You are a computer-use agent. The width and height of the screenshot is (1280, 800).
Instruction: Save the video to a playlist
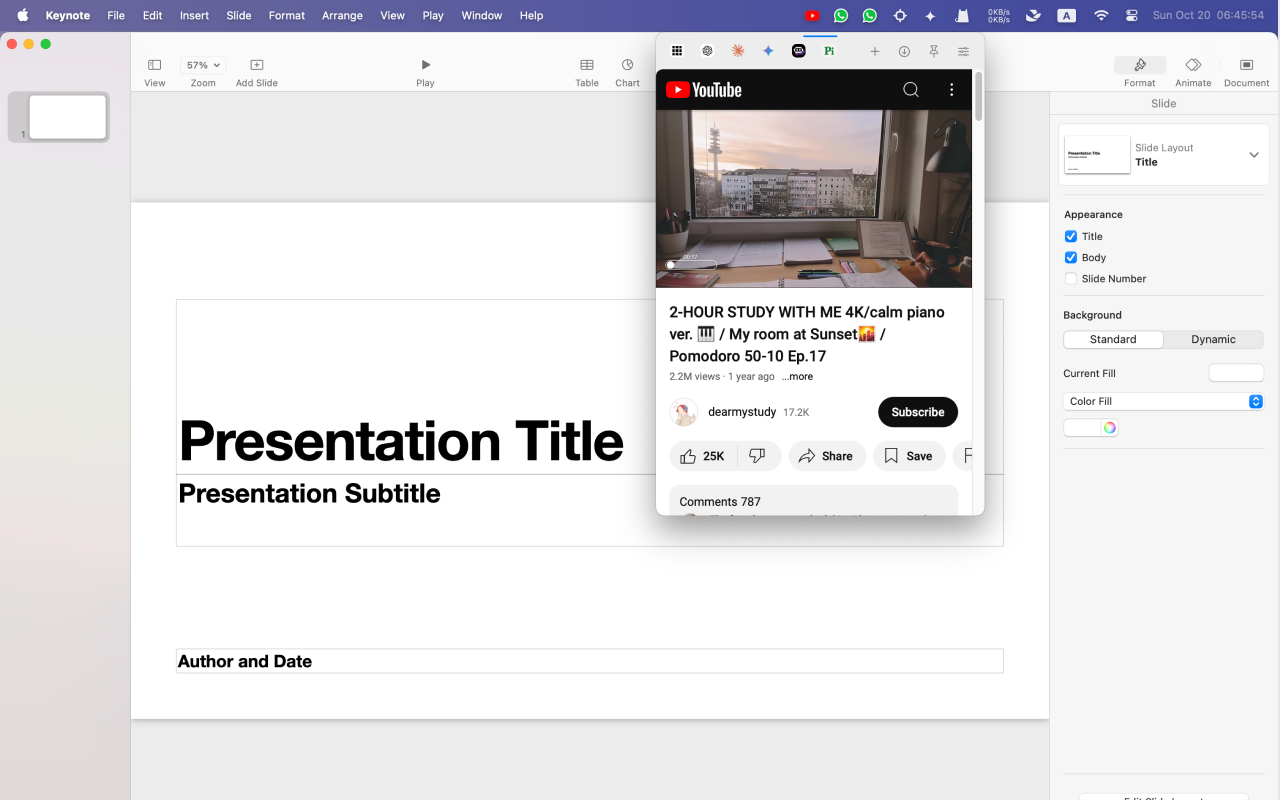tap(909, 456)
